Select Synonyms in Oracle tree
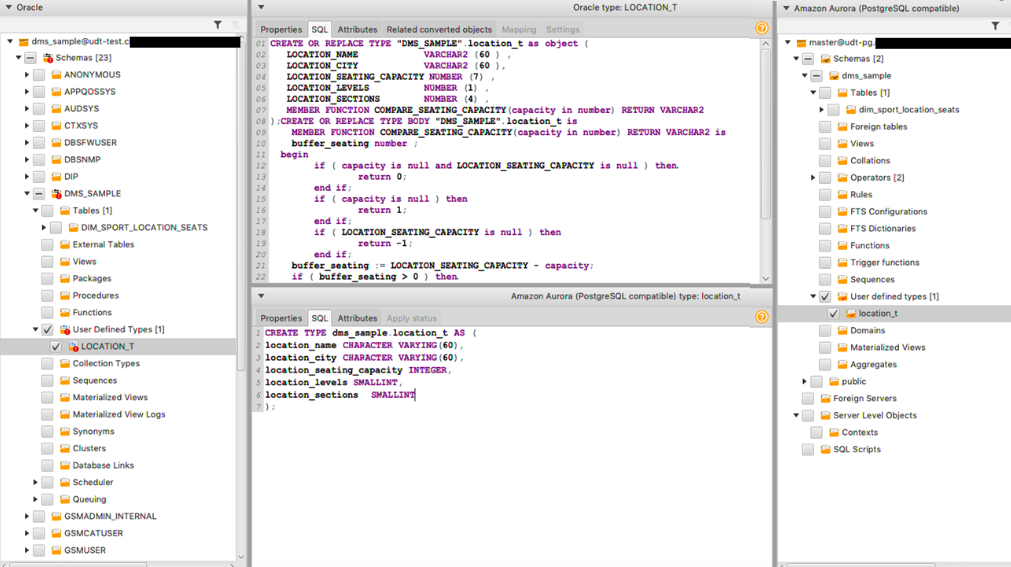 (x=93, y=432)
